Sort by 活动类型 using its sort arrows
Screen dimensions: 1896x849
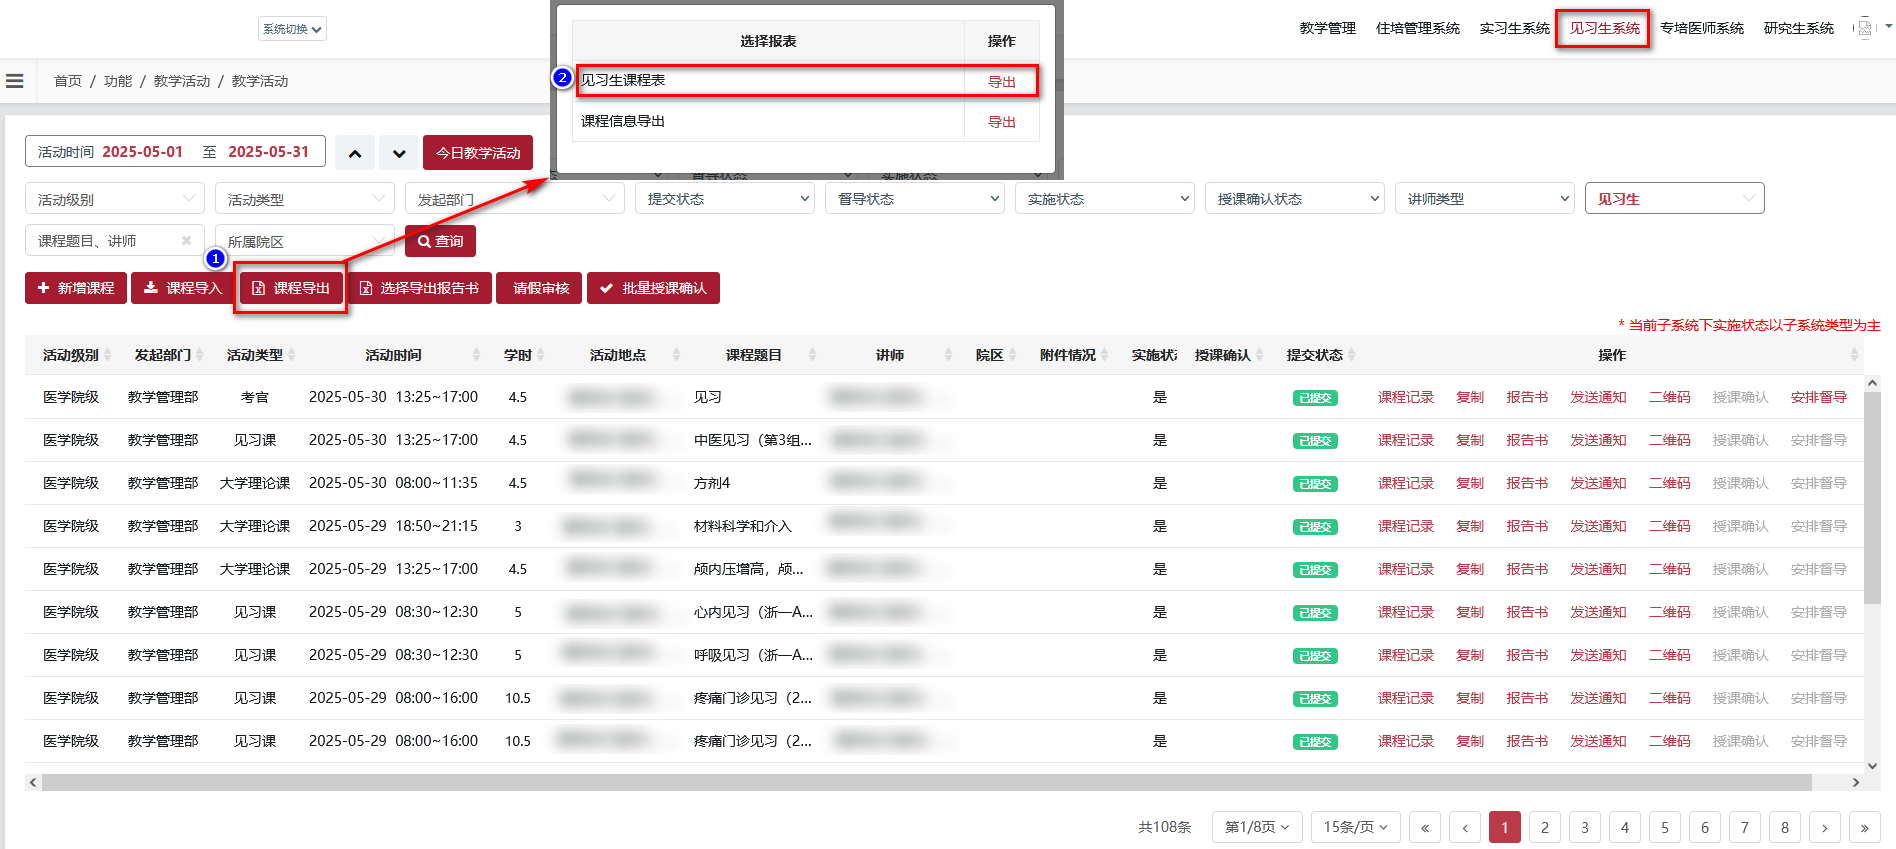click(x=291, y=355)
